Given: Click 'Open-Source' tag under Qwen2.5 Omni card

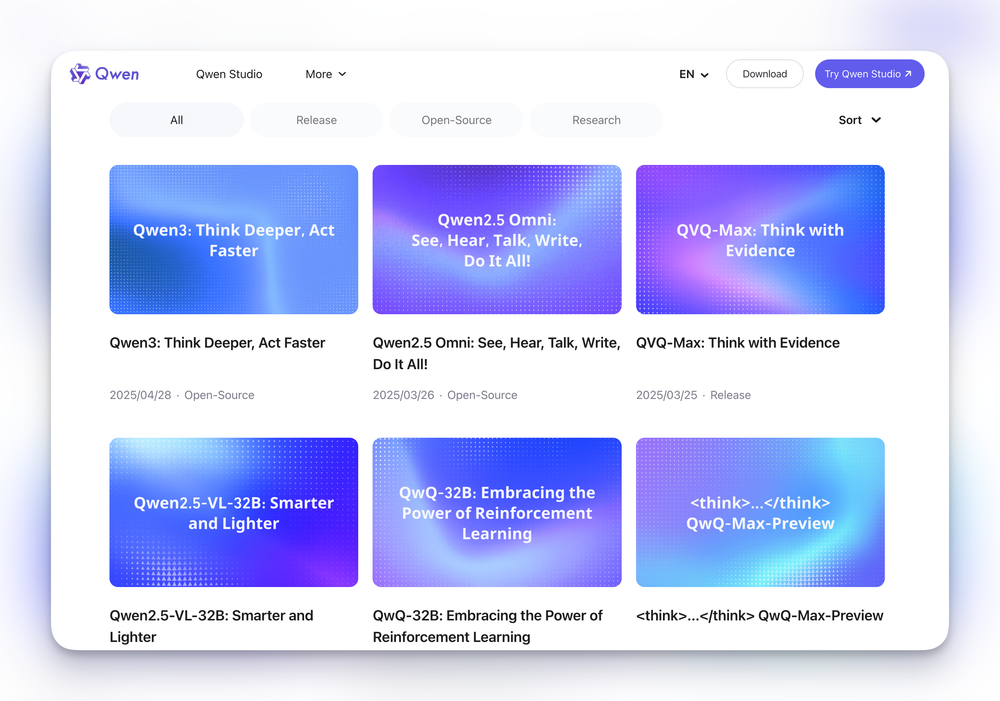Looking at the screenshot, I should pyautogui.click(x=482, y=395).
